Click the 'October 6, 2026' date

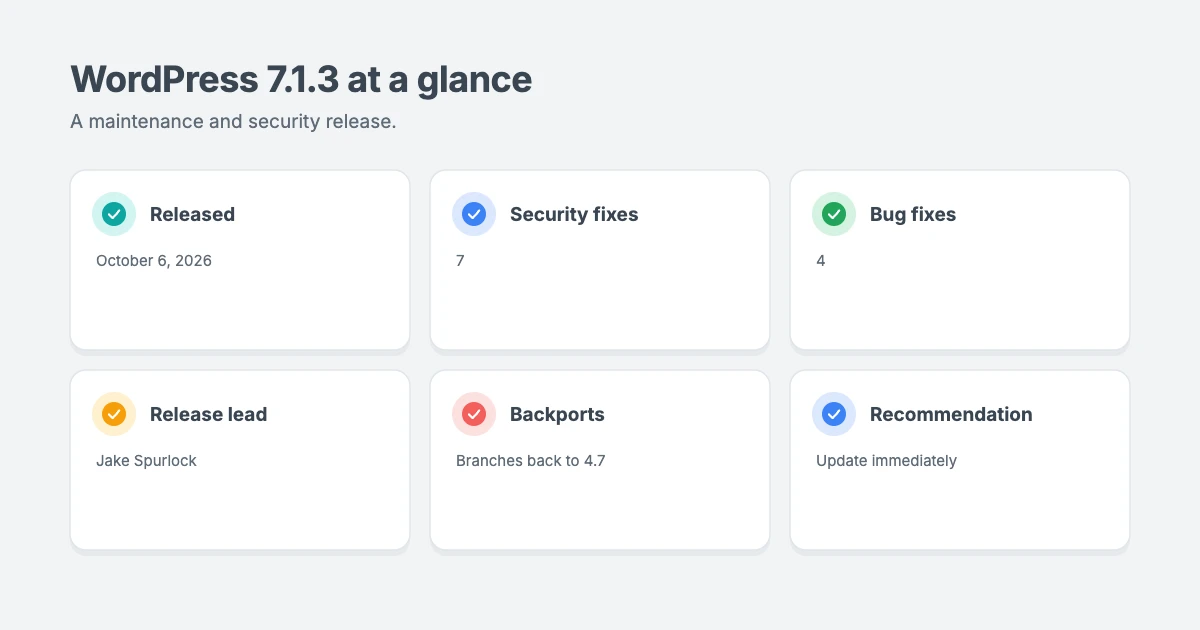[154, 261]
